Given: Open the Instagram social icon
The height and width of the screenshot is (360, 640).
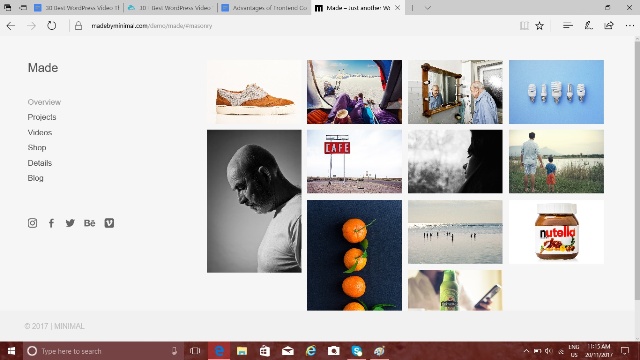Looking at the screenshot, I should 32,223.
